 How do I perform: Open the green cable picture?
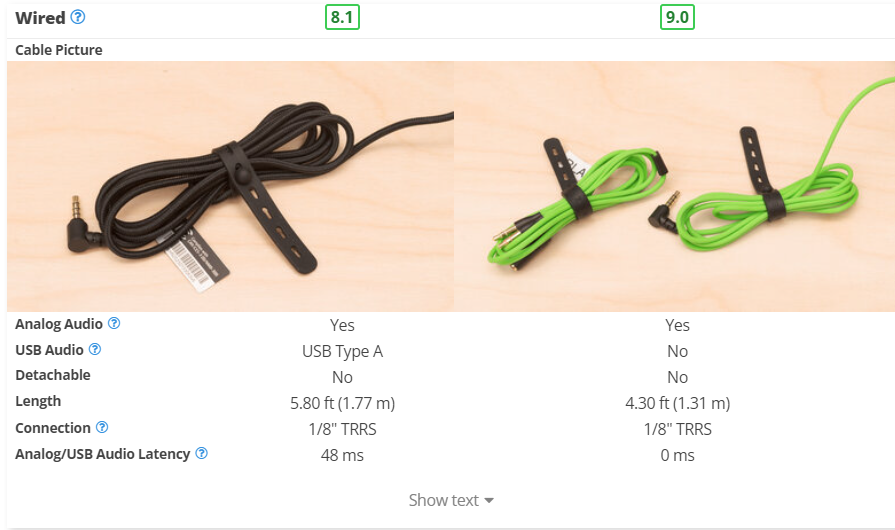tap(674, 186)
